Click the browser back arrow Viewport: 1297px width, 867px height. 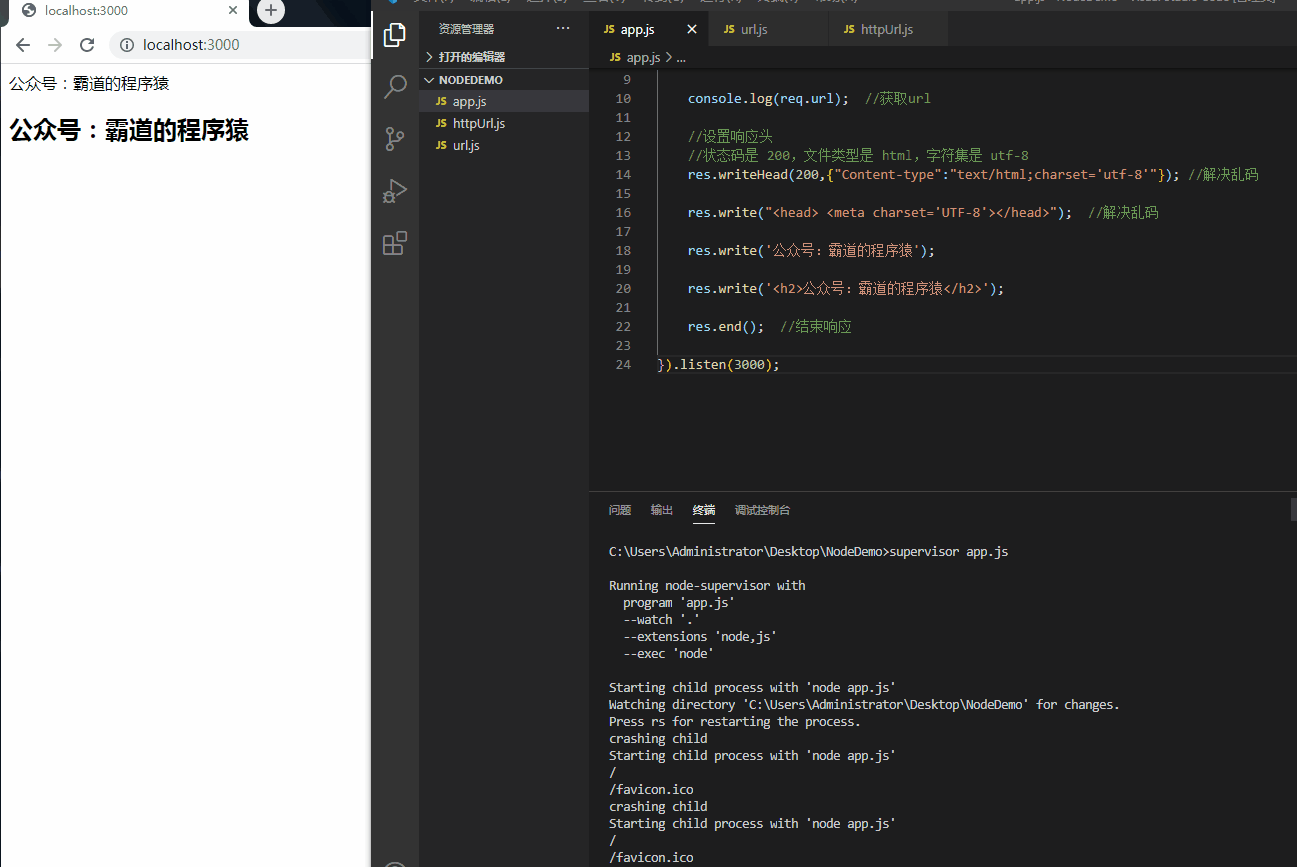(x=23, y=45)
